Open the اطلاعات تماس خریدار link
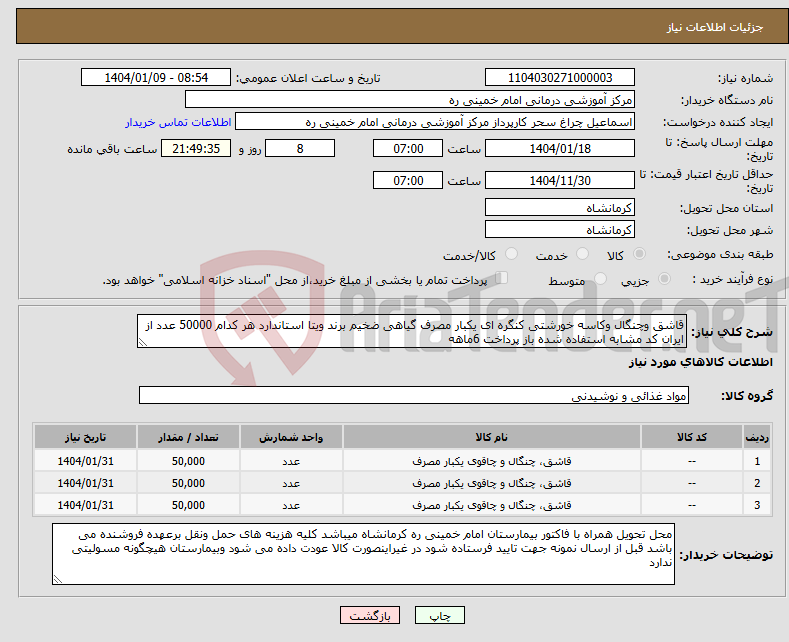 178,122
